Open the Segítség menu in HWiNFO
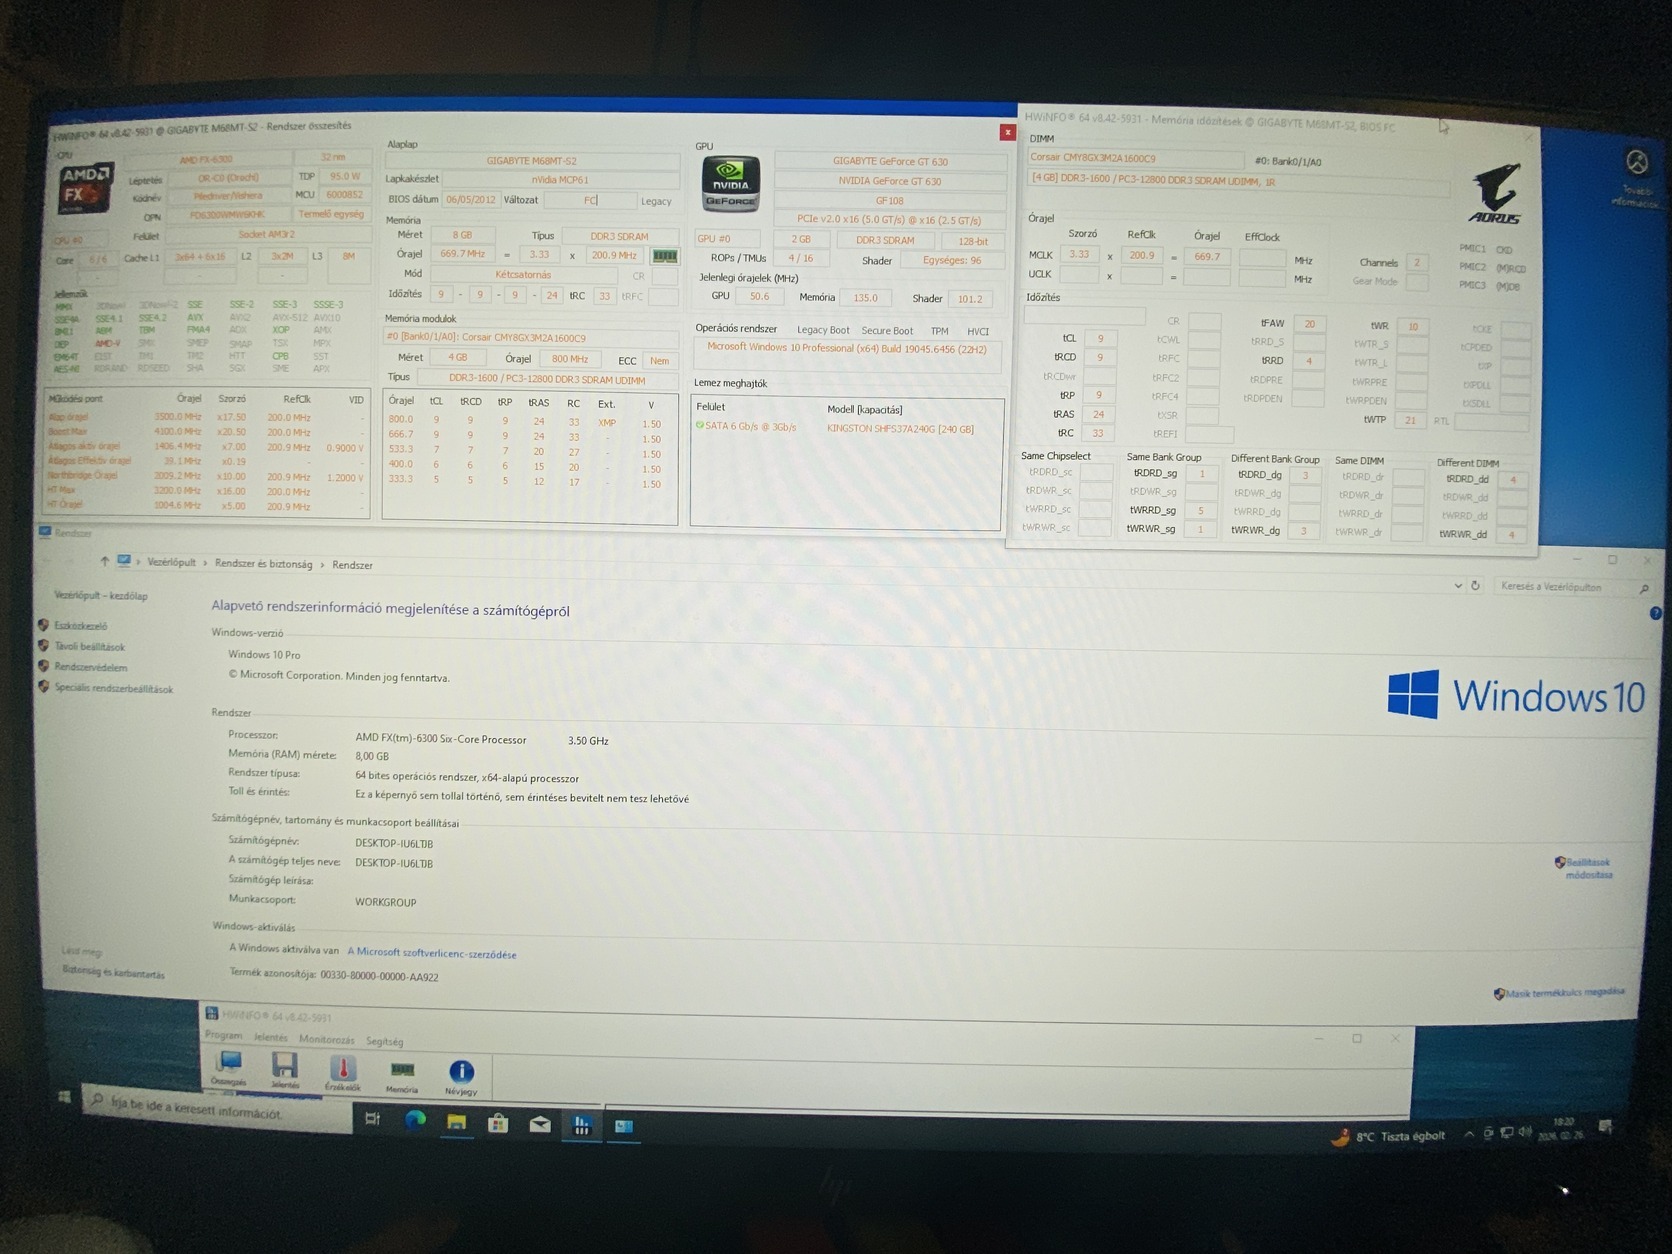The height and width of the screenshot is (1254, 1672). [x=384, y=1041]
